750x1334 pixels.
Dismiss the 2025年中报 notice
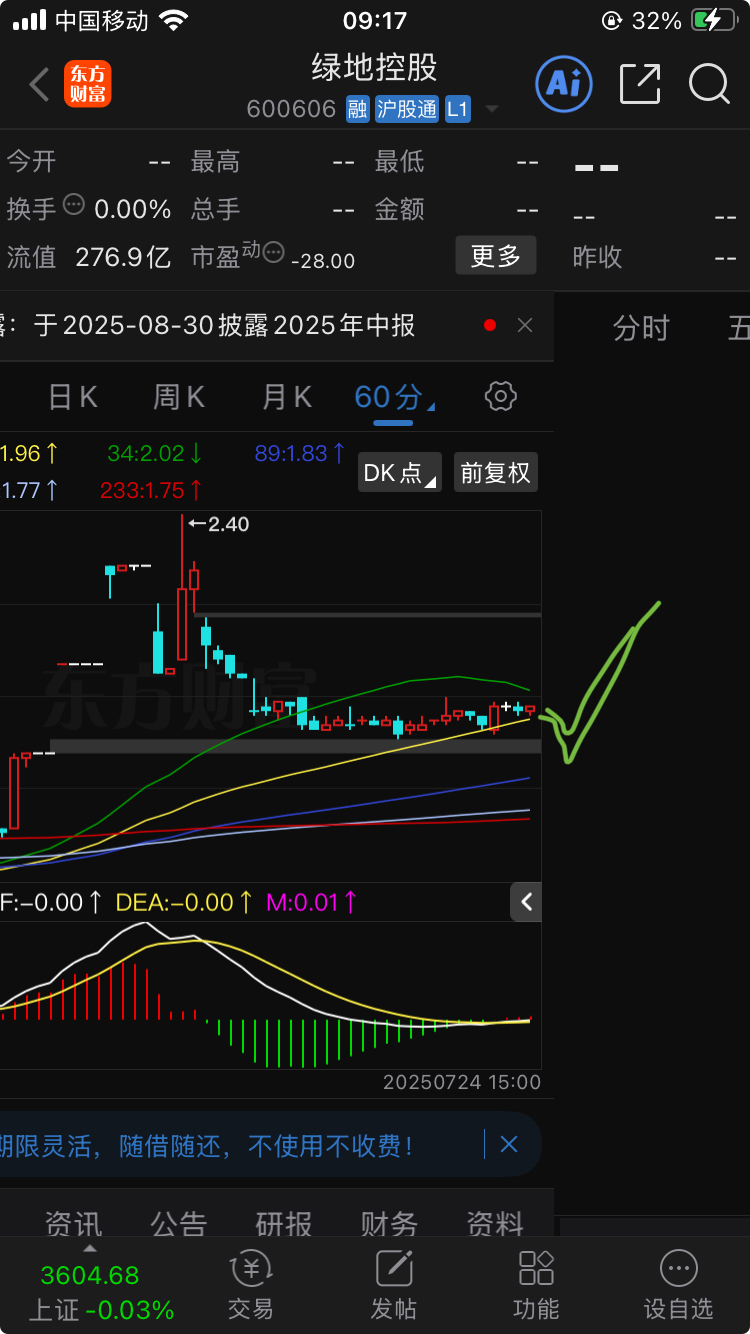pyautogui.click(x=525, y=325)
